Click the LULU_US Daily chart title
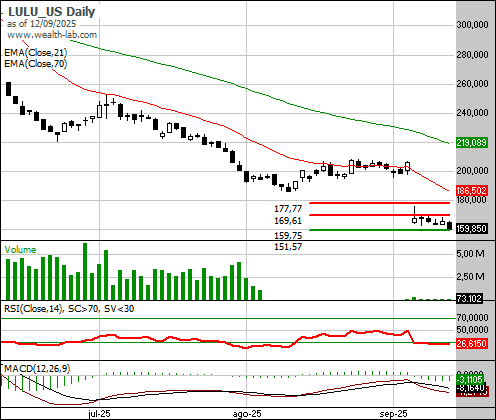Screen dimensions: 496x420 click(52, 12)
